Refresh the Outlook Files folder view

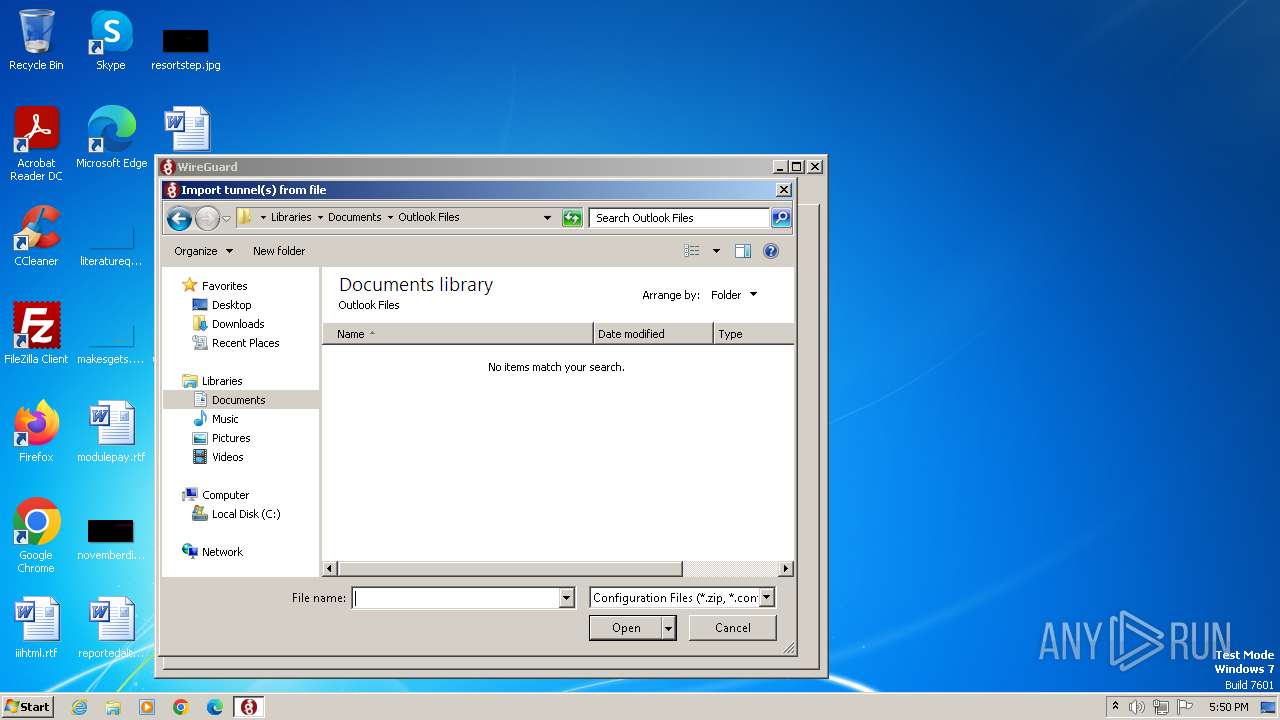point(572,218)
